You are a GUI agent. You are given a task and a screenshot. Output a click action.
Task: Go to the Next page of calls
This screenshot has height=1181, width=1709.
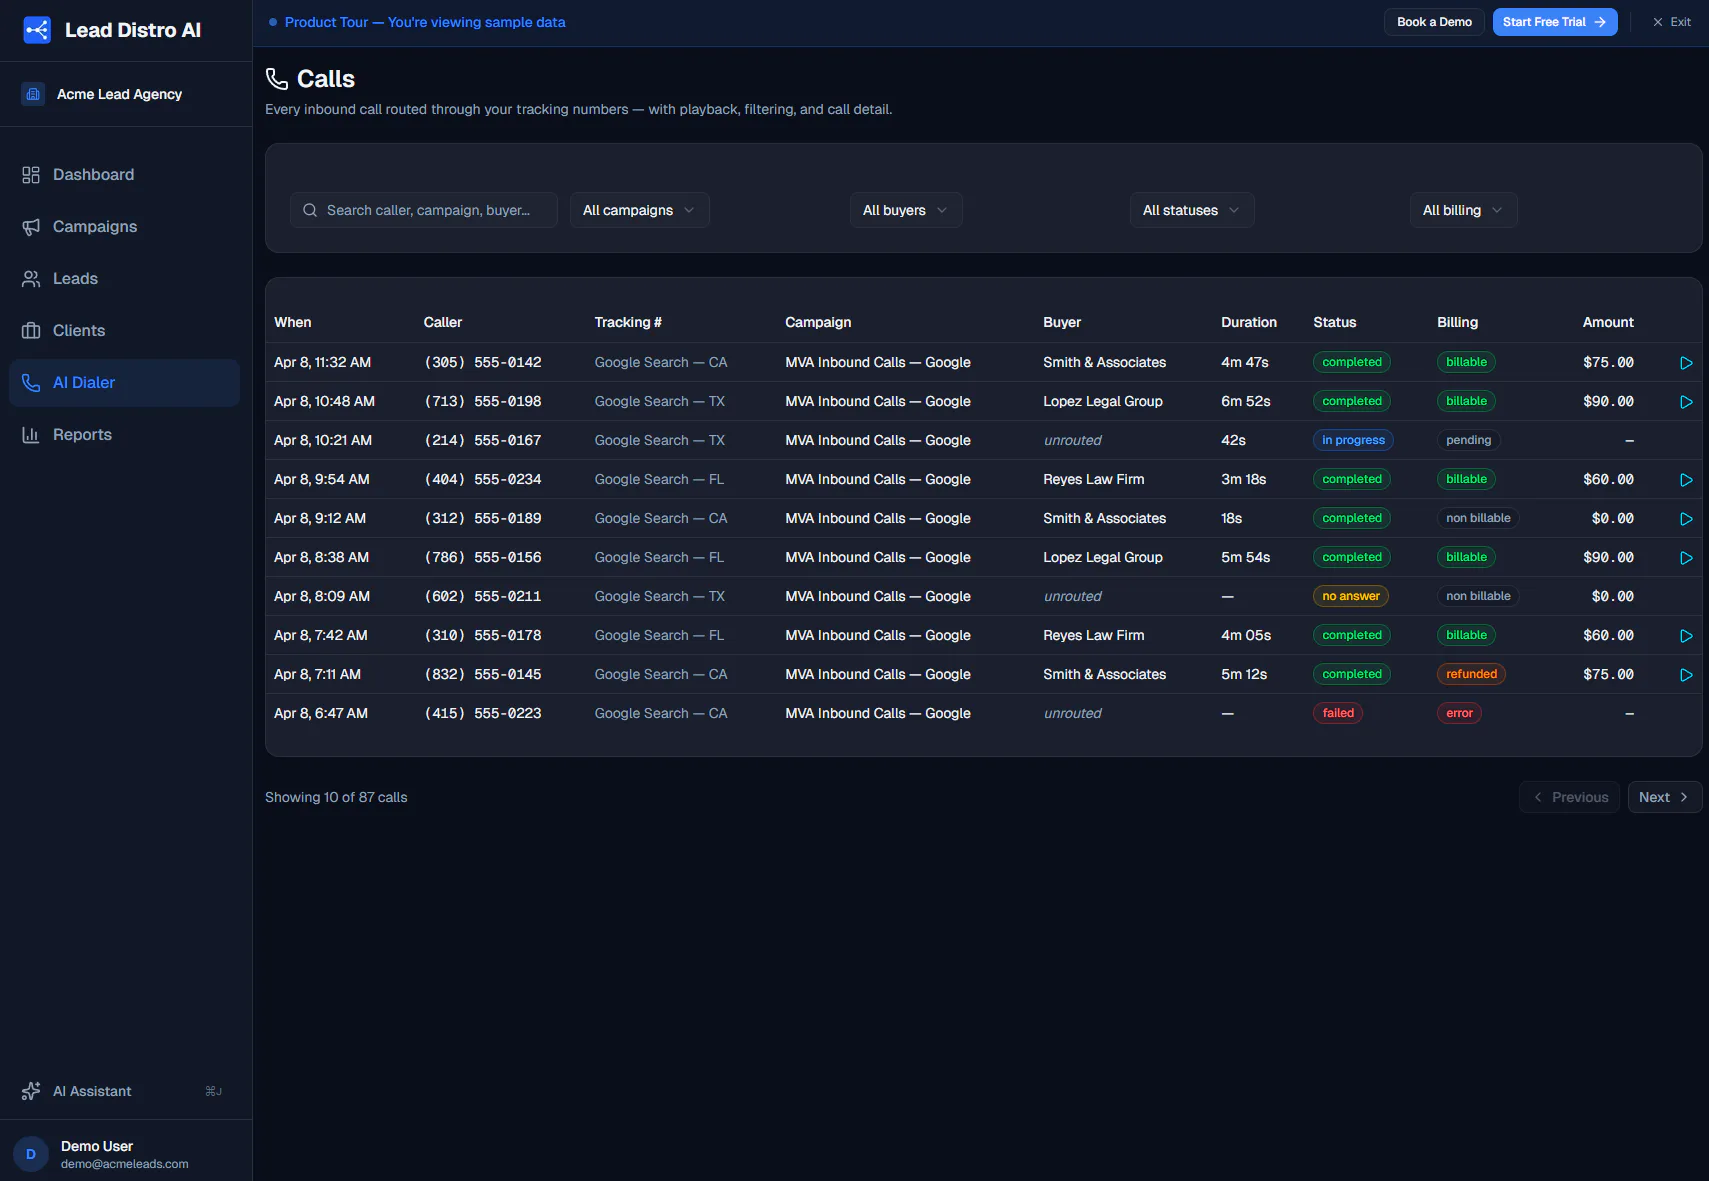1665,797
